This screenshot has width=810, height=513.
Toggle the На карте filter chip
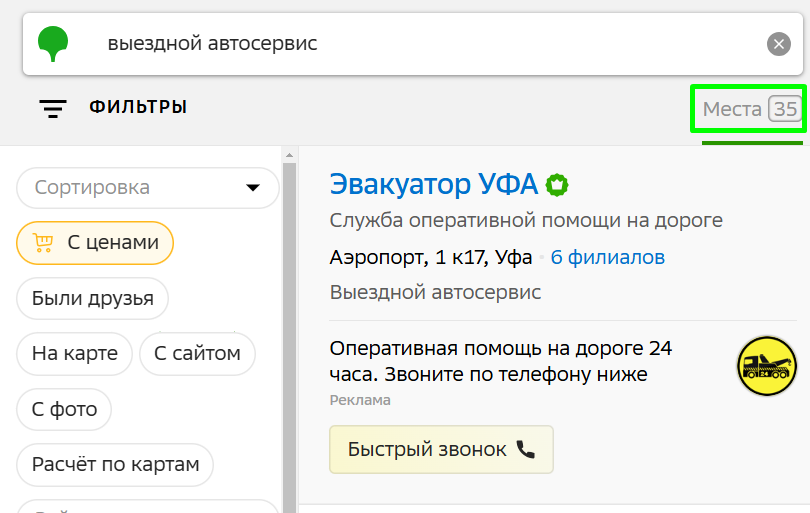coord(74,354)
